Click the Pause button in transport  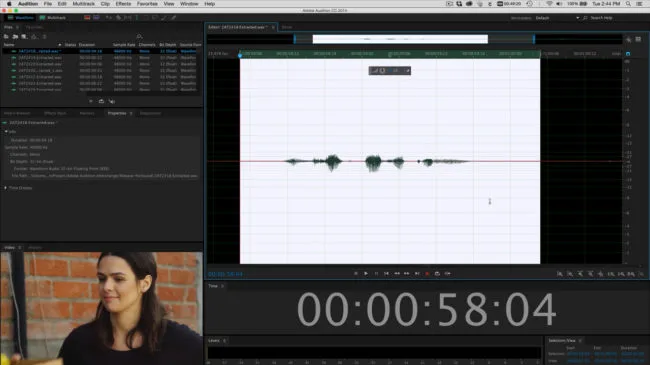376,274
